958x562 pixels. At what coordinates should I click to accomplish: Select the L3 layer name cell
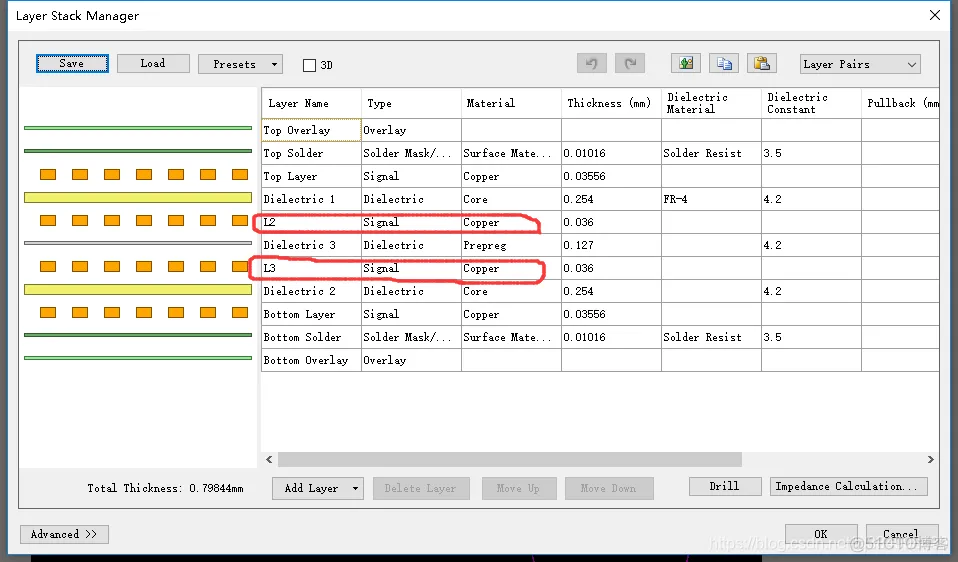coord(312,268)
